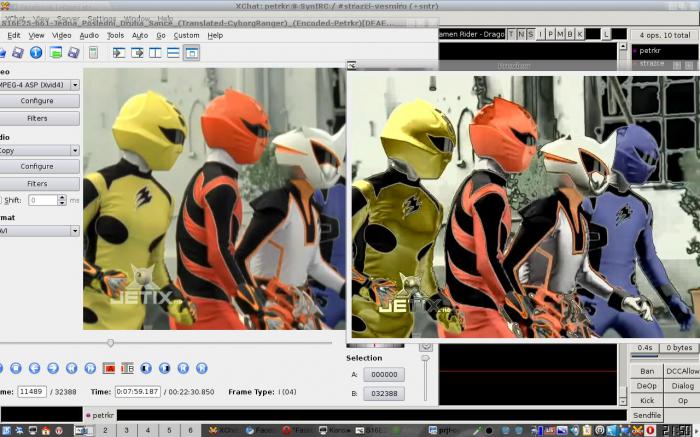Toggle channel mode P in XChat
This screenshot has width=700, height=437.
coord(550,34)
